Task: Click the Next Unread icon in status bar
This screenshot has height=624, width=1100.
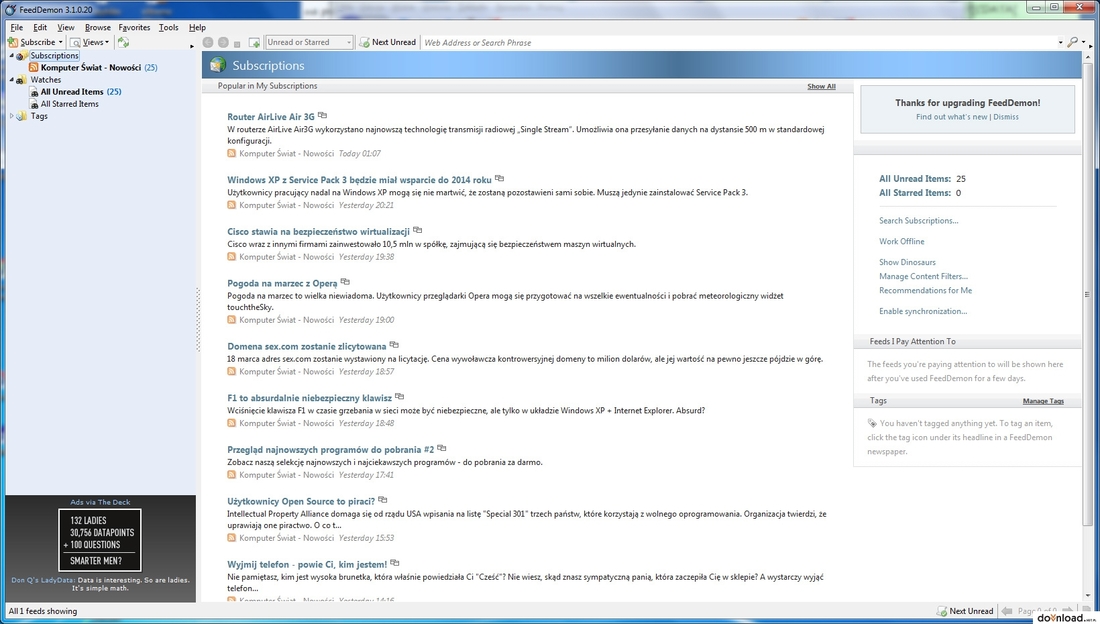Action: (941, 611)
